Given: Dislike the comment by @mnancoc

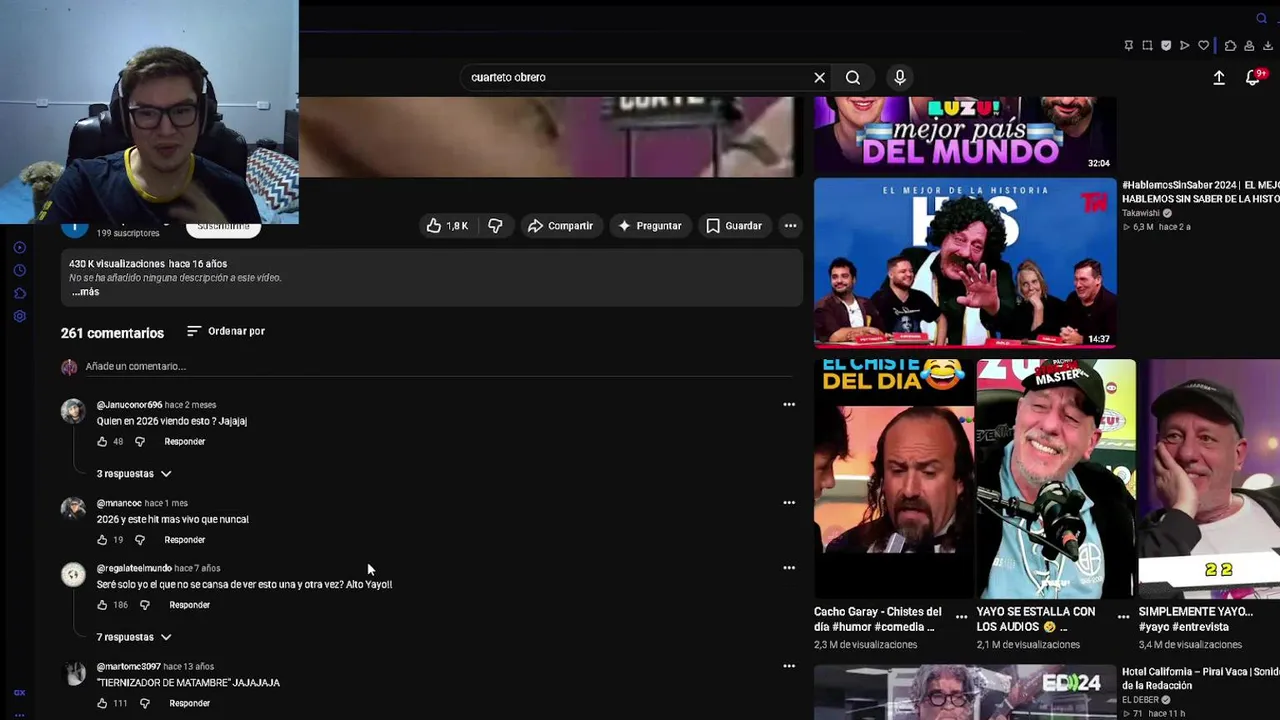Looking at the screenshot, I should click(140, 540).
